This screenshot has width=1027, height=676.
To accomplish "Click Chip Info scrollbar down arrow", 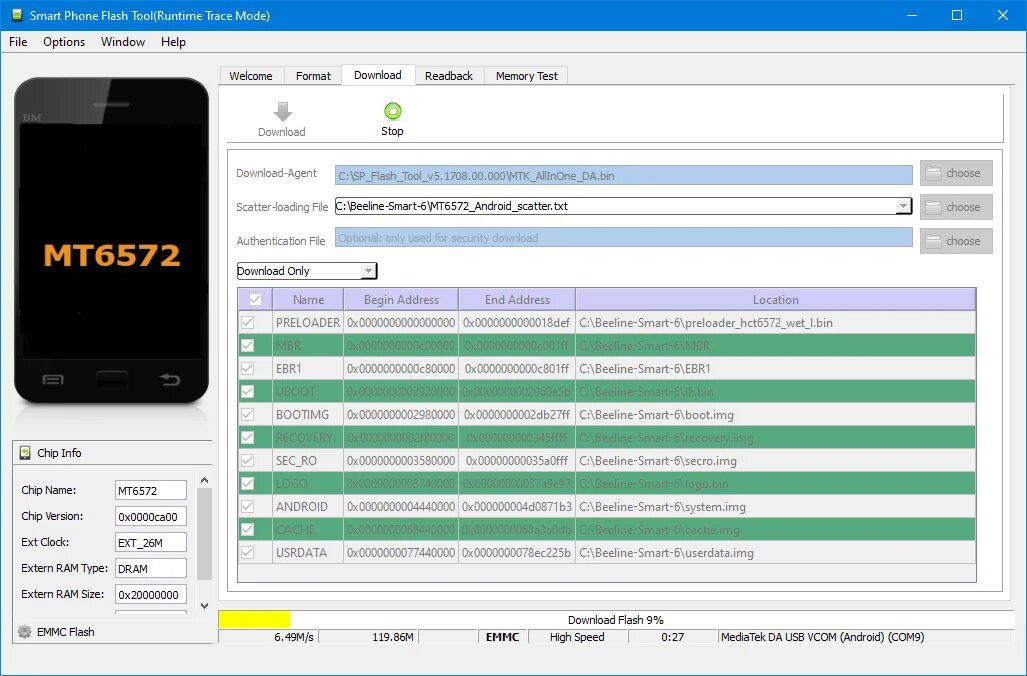I will [204, 606].
